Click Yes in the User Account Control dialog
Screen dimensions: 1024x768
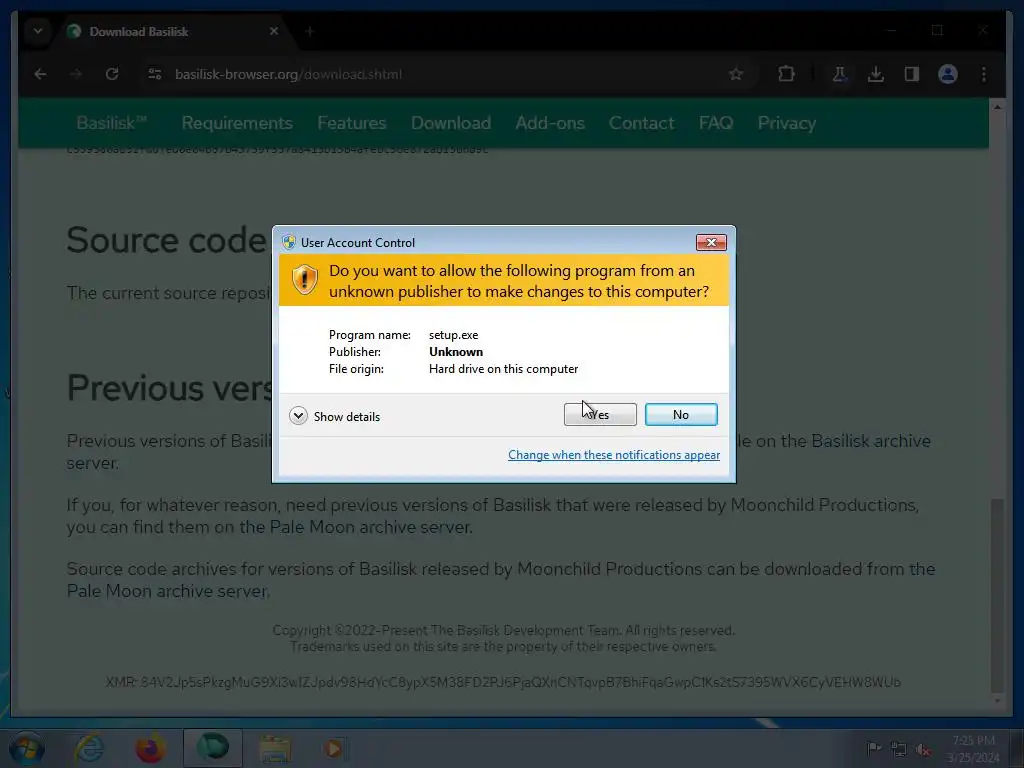[600, 415]
